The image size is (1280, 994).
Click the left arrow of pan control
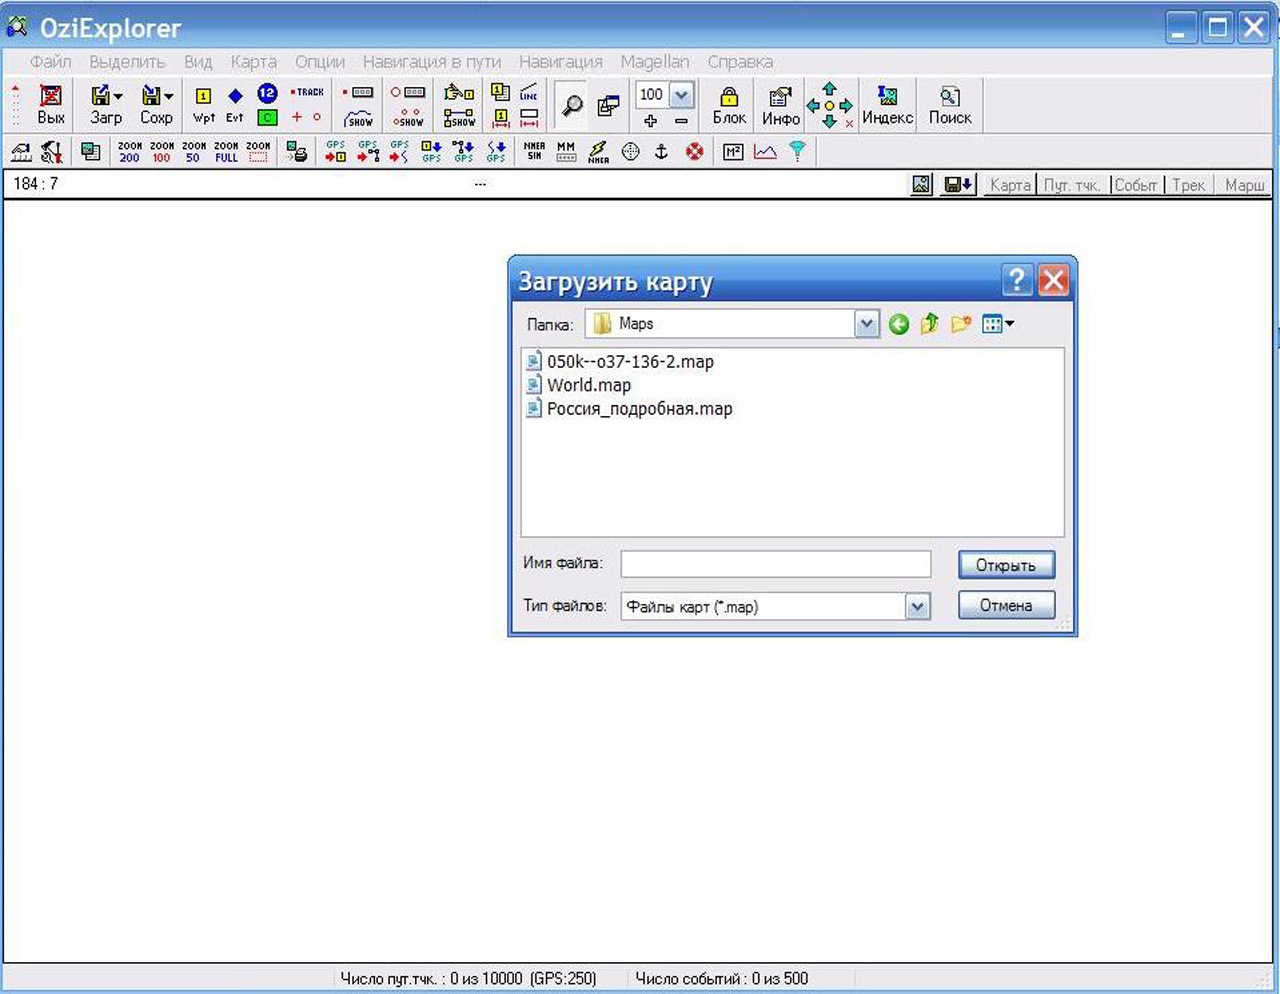click(x=813, y=105)
